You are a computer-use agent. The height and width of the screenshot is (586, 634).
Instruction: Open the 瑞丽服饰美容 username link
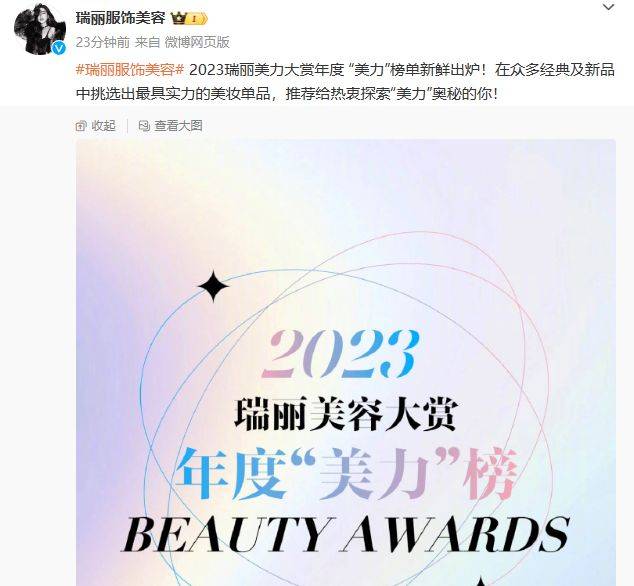(x=120, y=18)
